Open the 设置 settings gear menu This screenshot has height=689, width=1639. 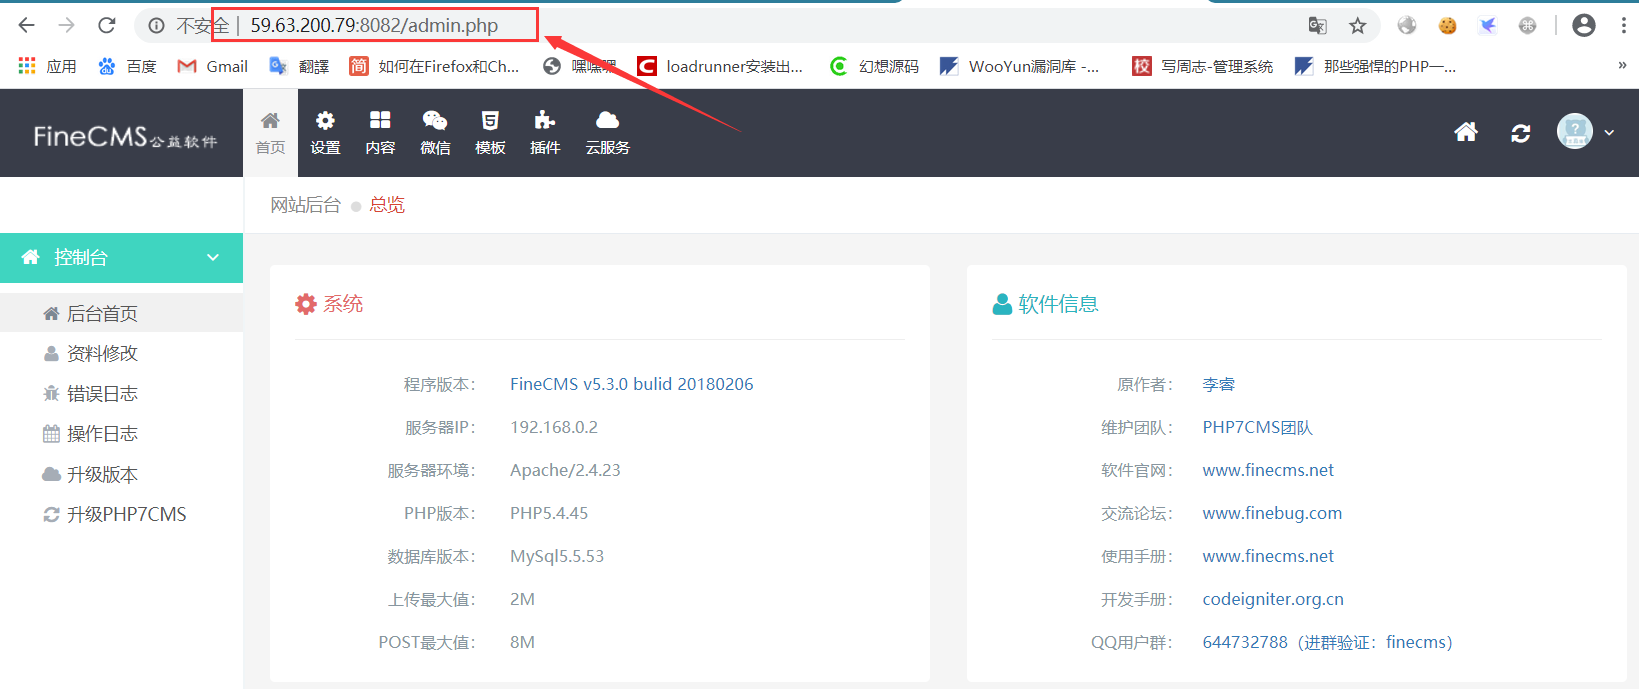coord(325,133)
